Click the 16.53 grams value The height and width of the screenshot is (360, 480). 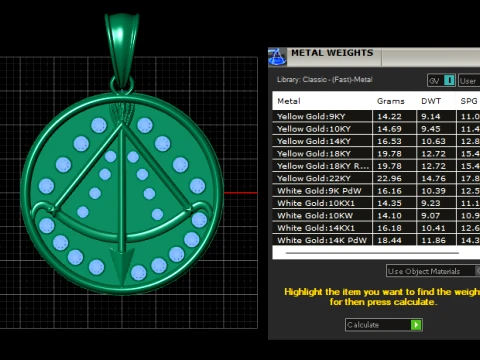point(389,141)
